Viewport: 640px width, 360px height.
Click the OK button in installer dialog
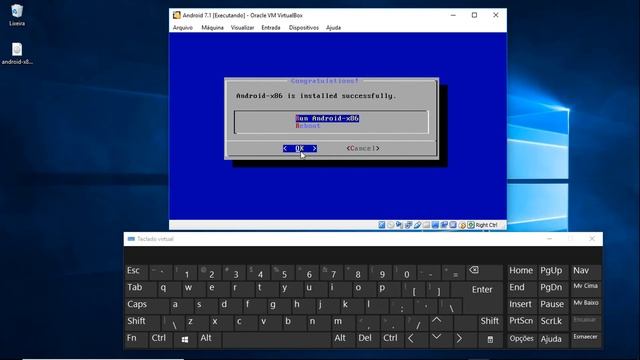click(300, 148)
